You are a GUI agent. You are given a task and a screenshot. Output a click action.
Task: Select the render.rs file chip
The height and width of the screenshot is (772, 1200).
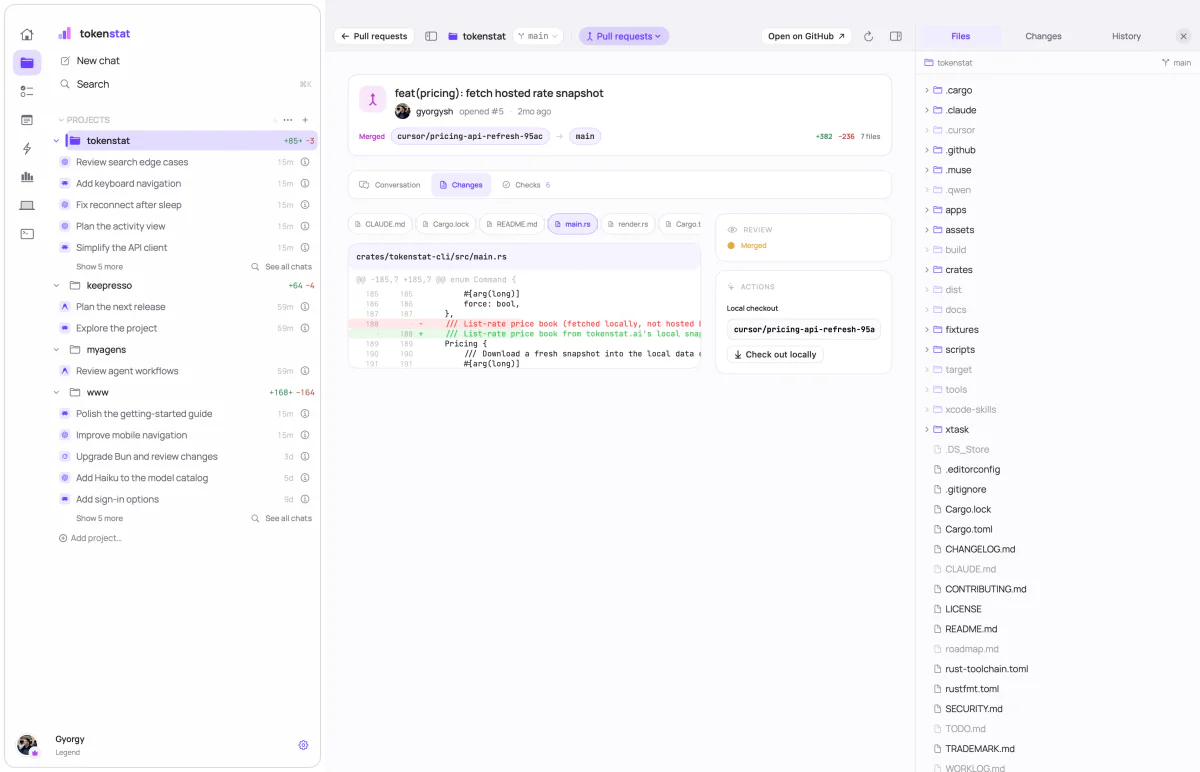pyautogui.click(x=628, y=224)
